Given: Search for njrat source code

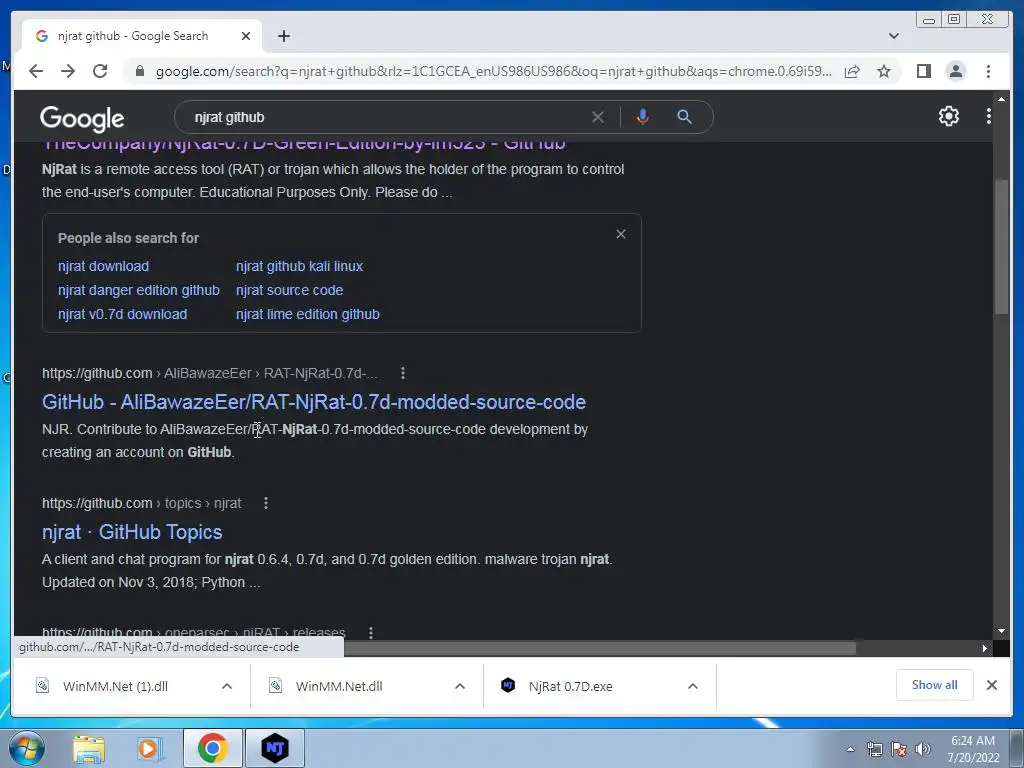Looking at the screenshot, I should [289, 290].
